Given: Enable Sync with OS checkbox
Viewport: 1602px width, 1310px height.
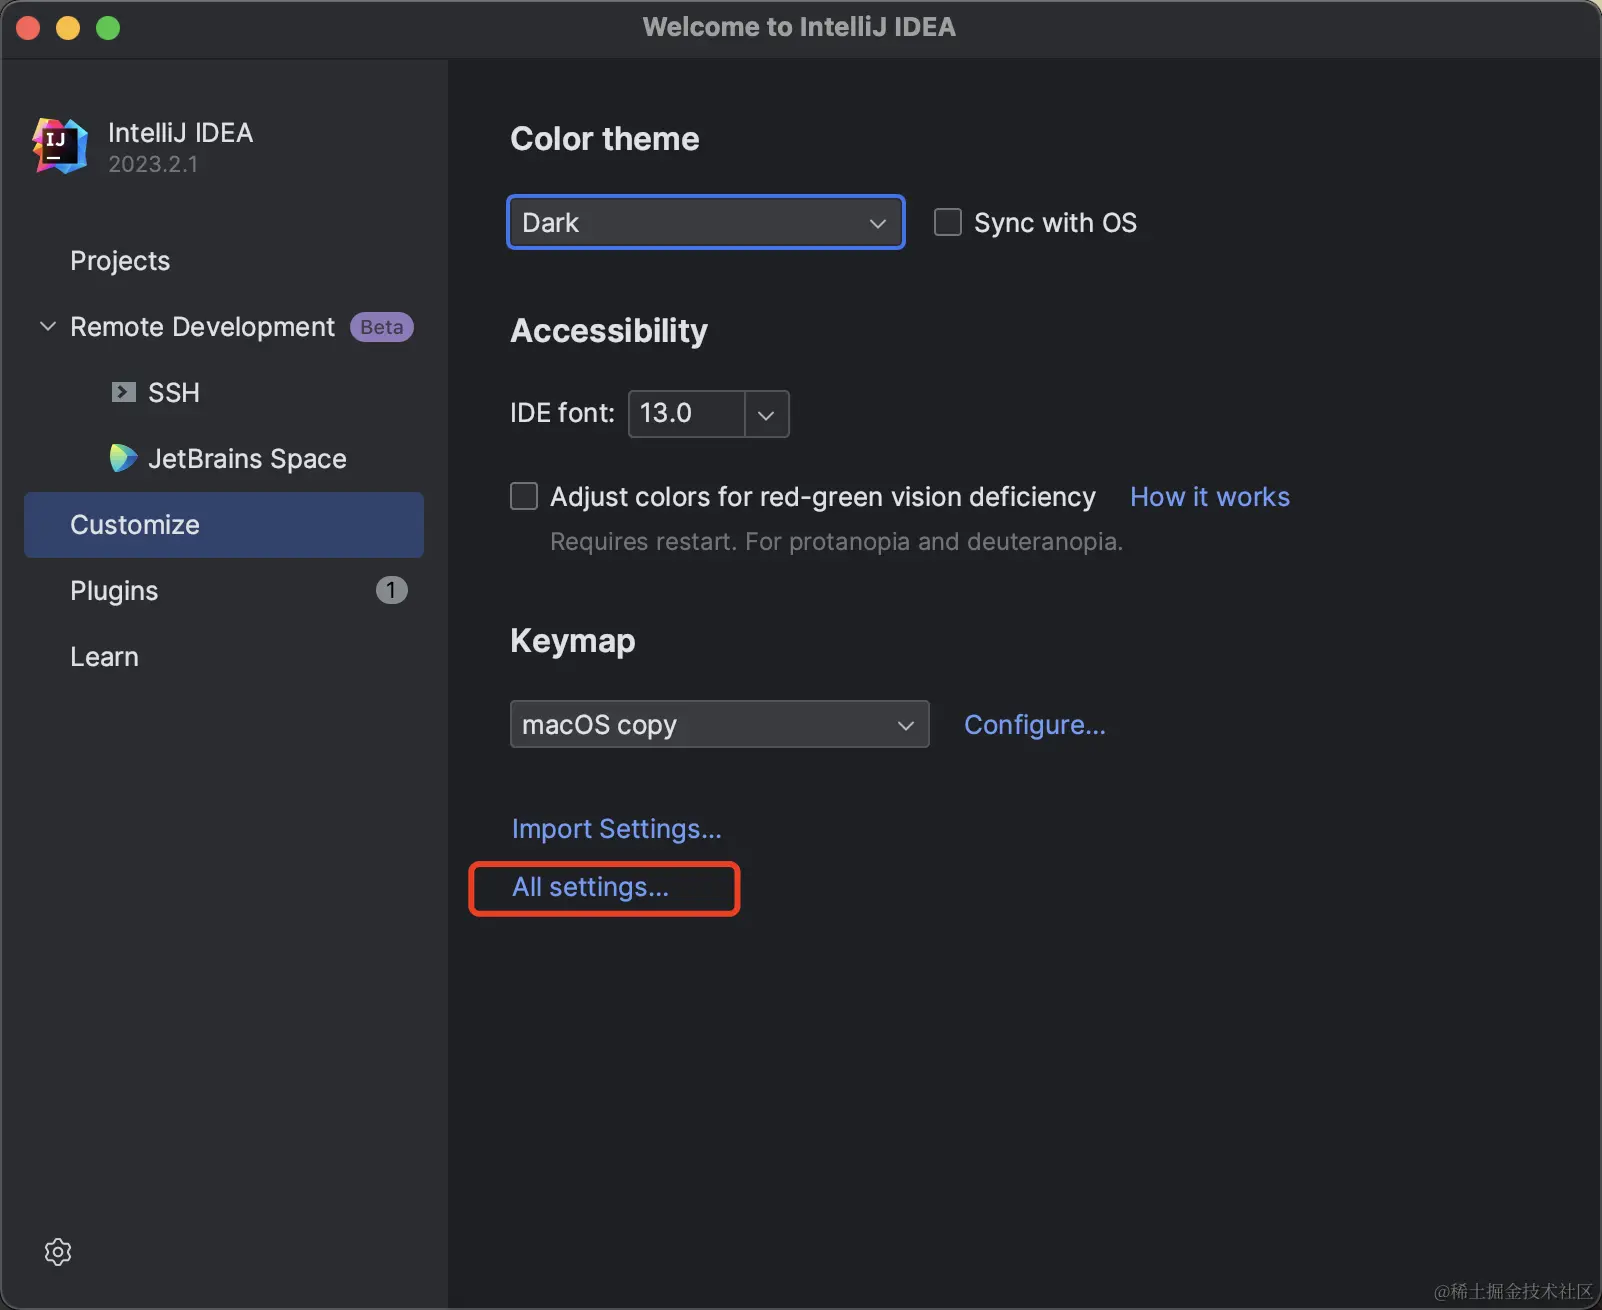Looking at the screenshot, I should (x=947, y=222).
